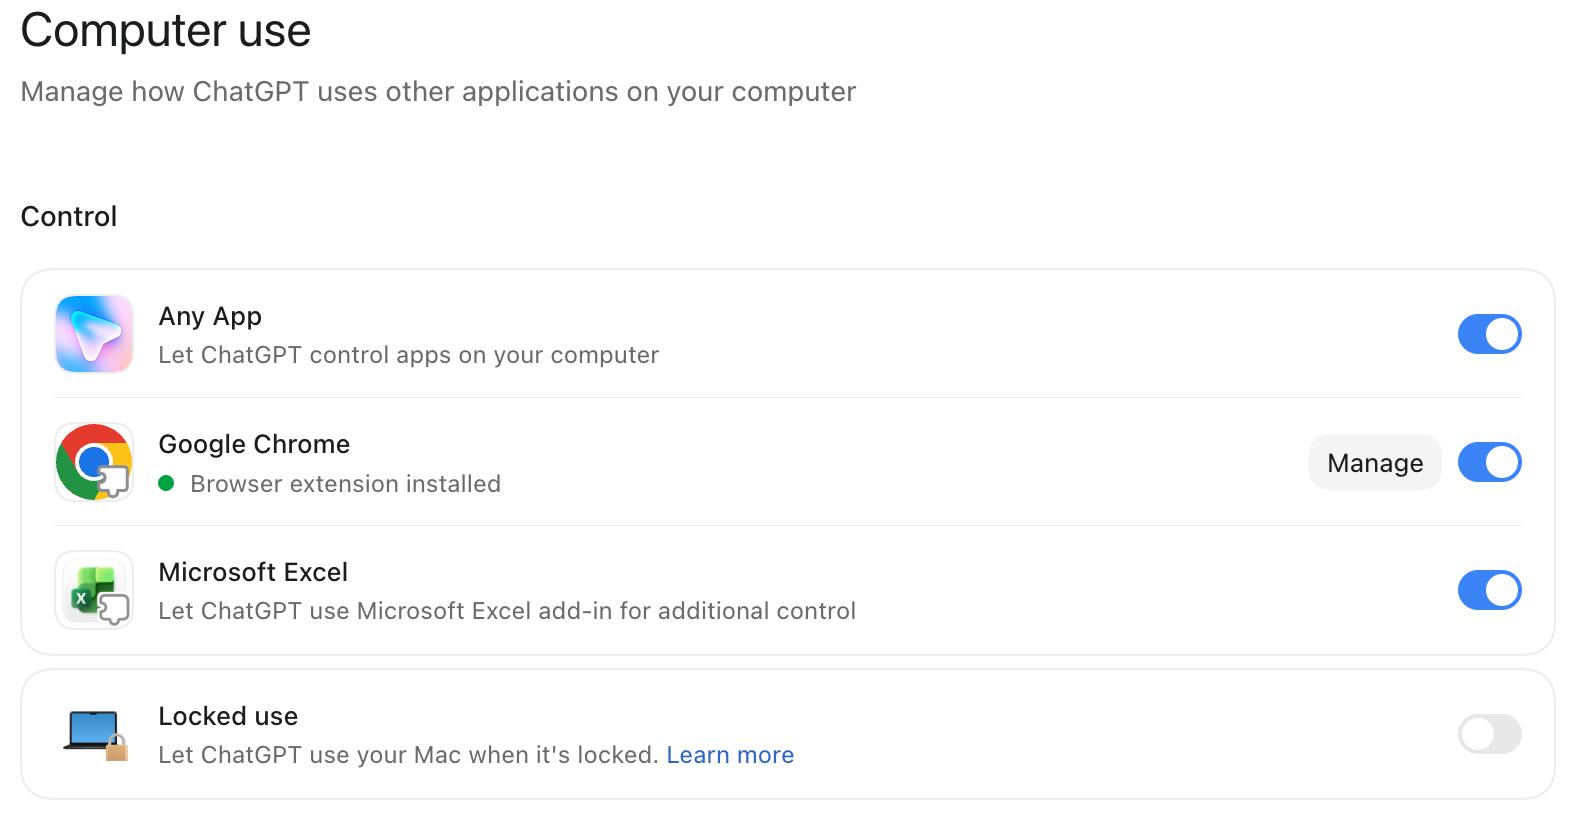Click the locked laptop icon
Image resolution: width=1572 pixels, height=830 pixels.
(x=96, y=735)
